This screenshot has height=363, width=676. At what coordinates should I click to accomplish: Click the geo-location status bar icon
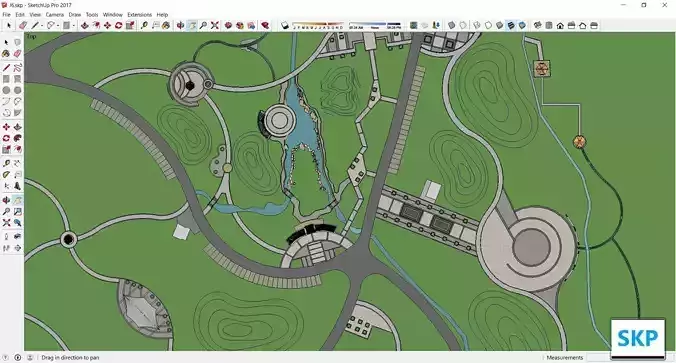coord(6,357)
